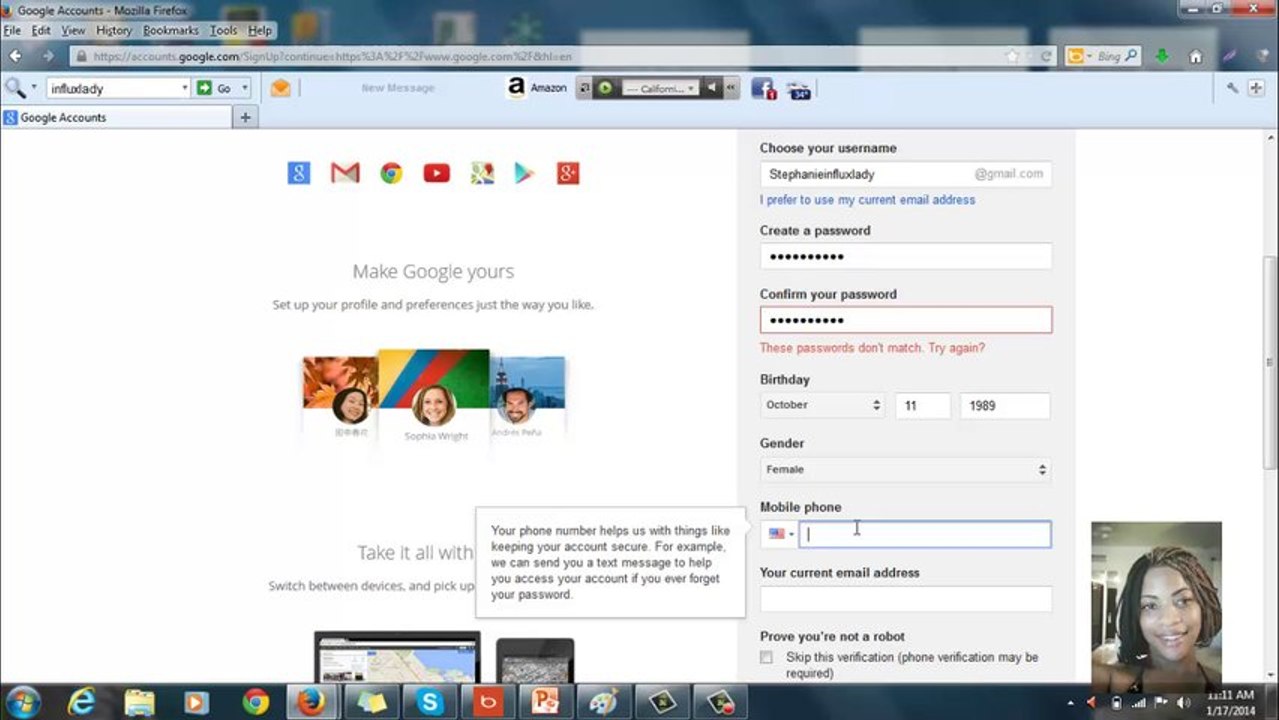Open a new tab with plus button
This screenshot has width=1279, height=720.
click(245, 117)
